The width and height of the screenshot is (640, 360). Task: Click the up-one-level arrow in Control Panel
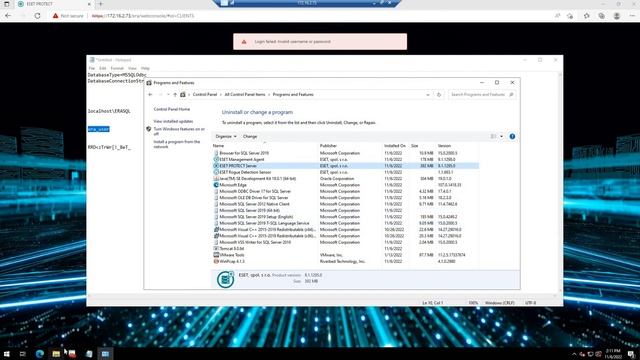(x=175, y=95)
